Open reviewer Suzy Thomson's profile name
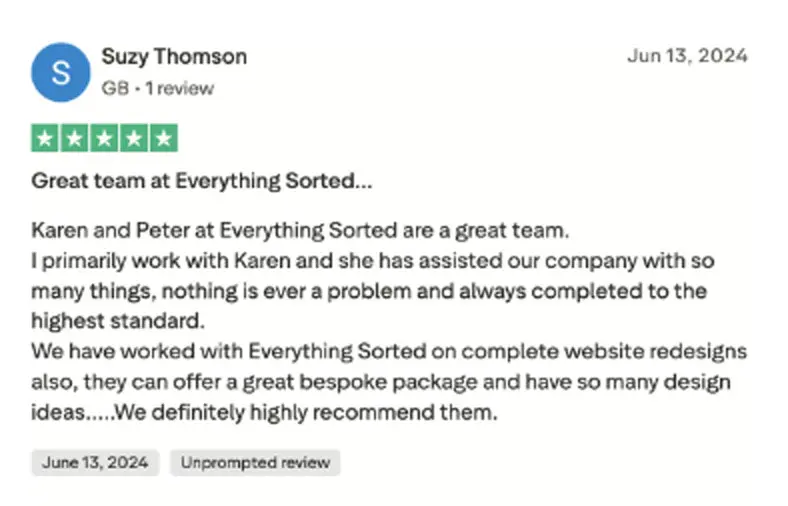 pos(174,56)
